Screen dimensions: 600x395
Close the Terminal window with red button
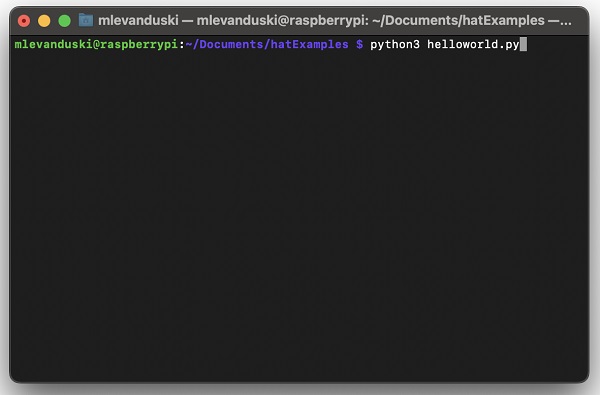pos(24,21)
